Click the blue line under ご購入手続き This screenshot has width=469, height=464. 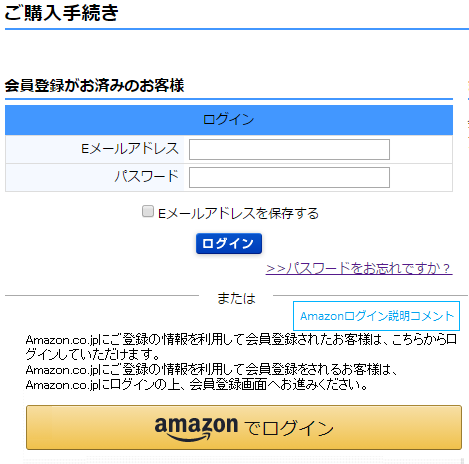(237, 29)
